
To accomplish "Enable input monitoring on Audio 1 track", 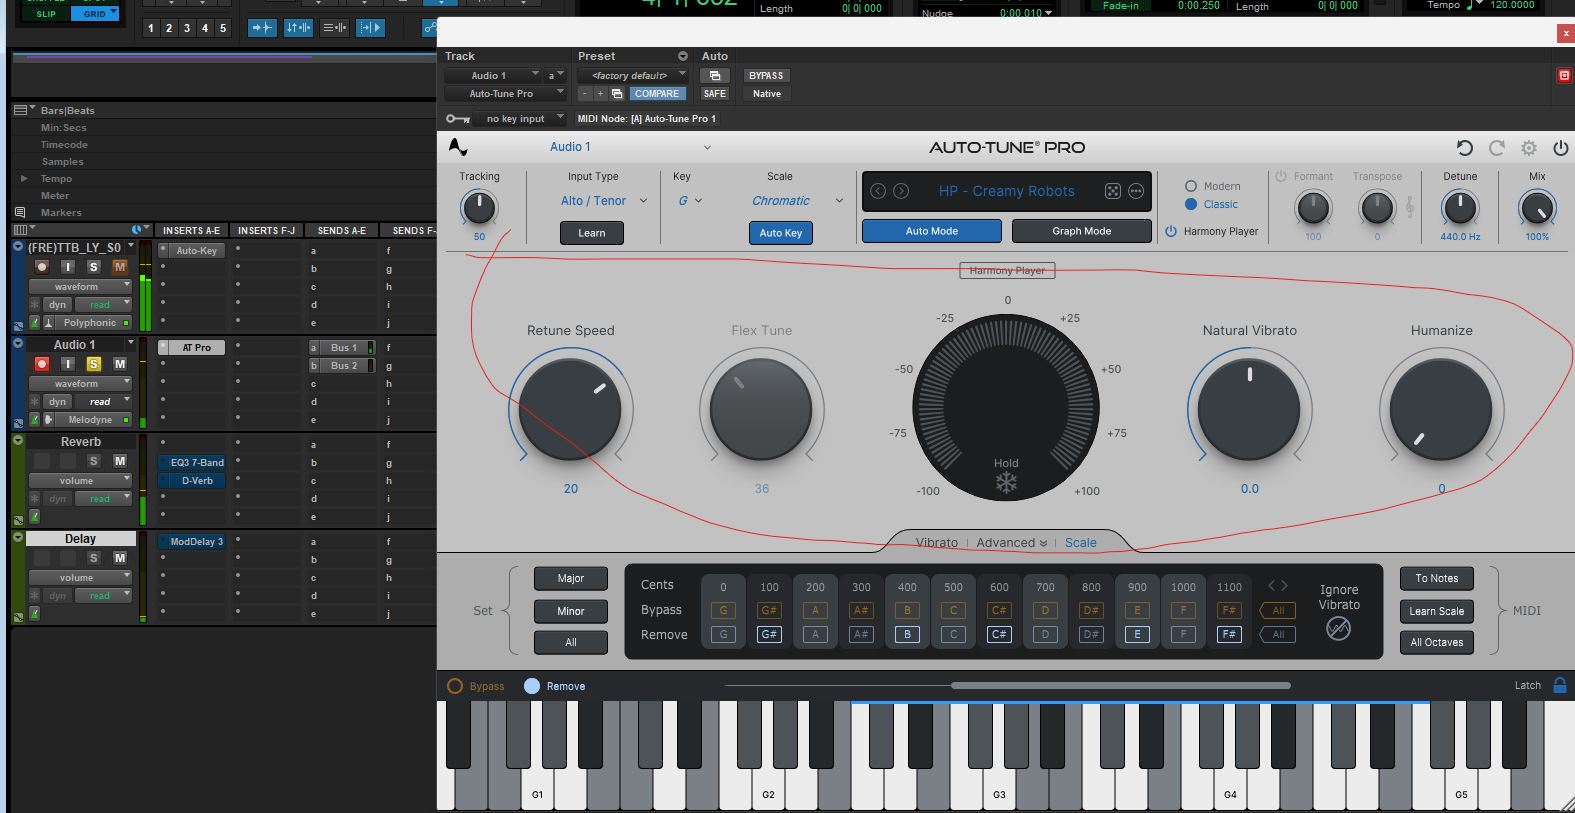I will pyautogui.click(x=68, y=364).
